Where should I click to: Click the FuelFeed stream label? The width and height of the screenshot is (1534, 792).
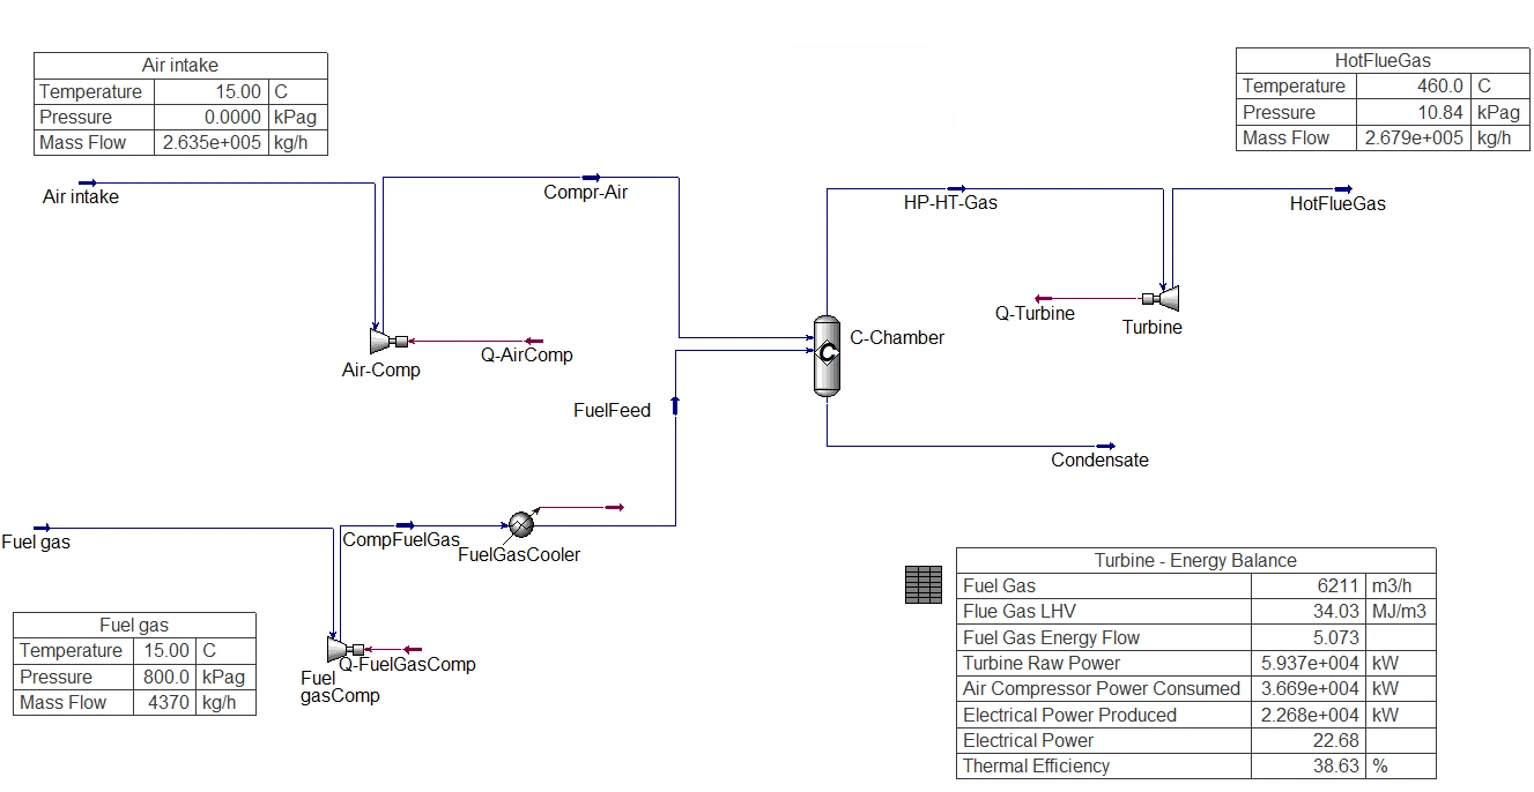pos(612,410)
